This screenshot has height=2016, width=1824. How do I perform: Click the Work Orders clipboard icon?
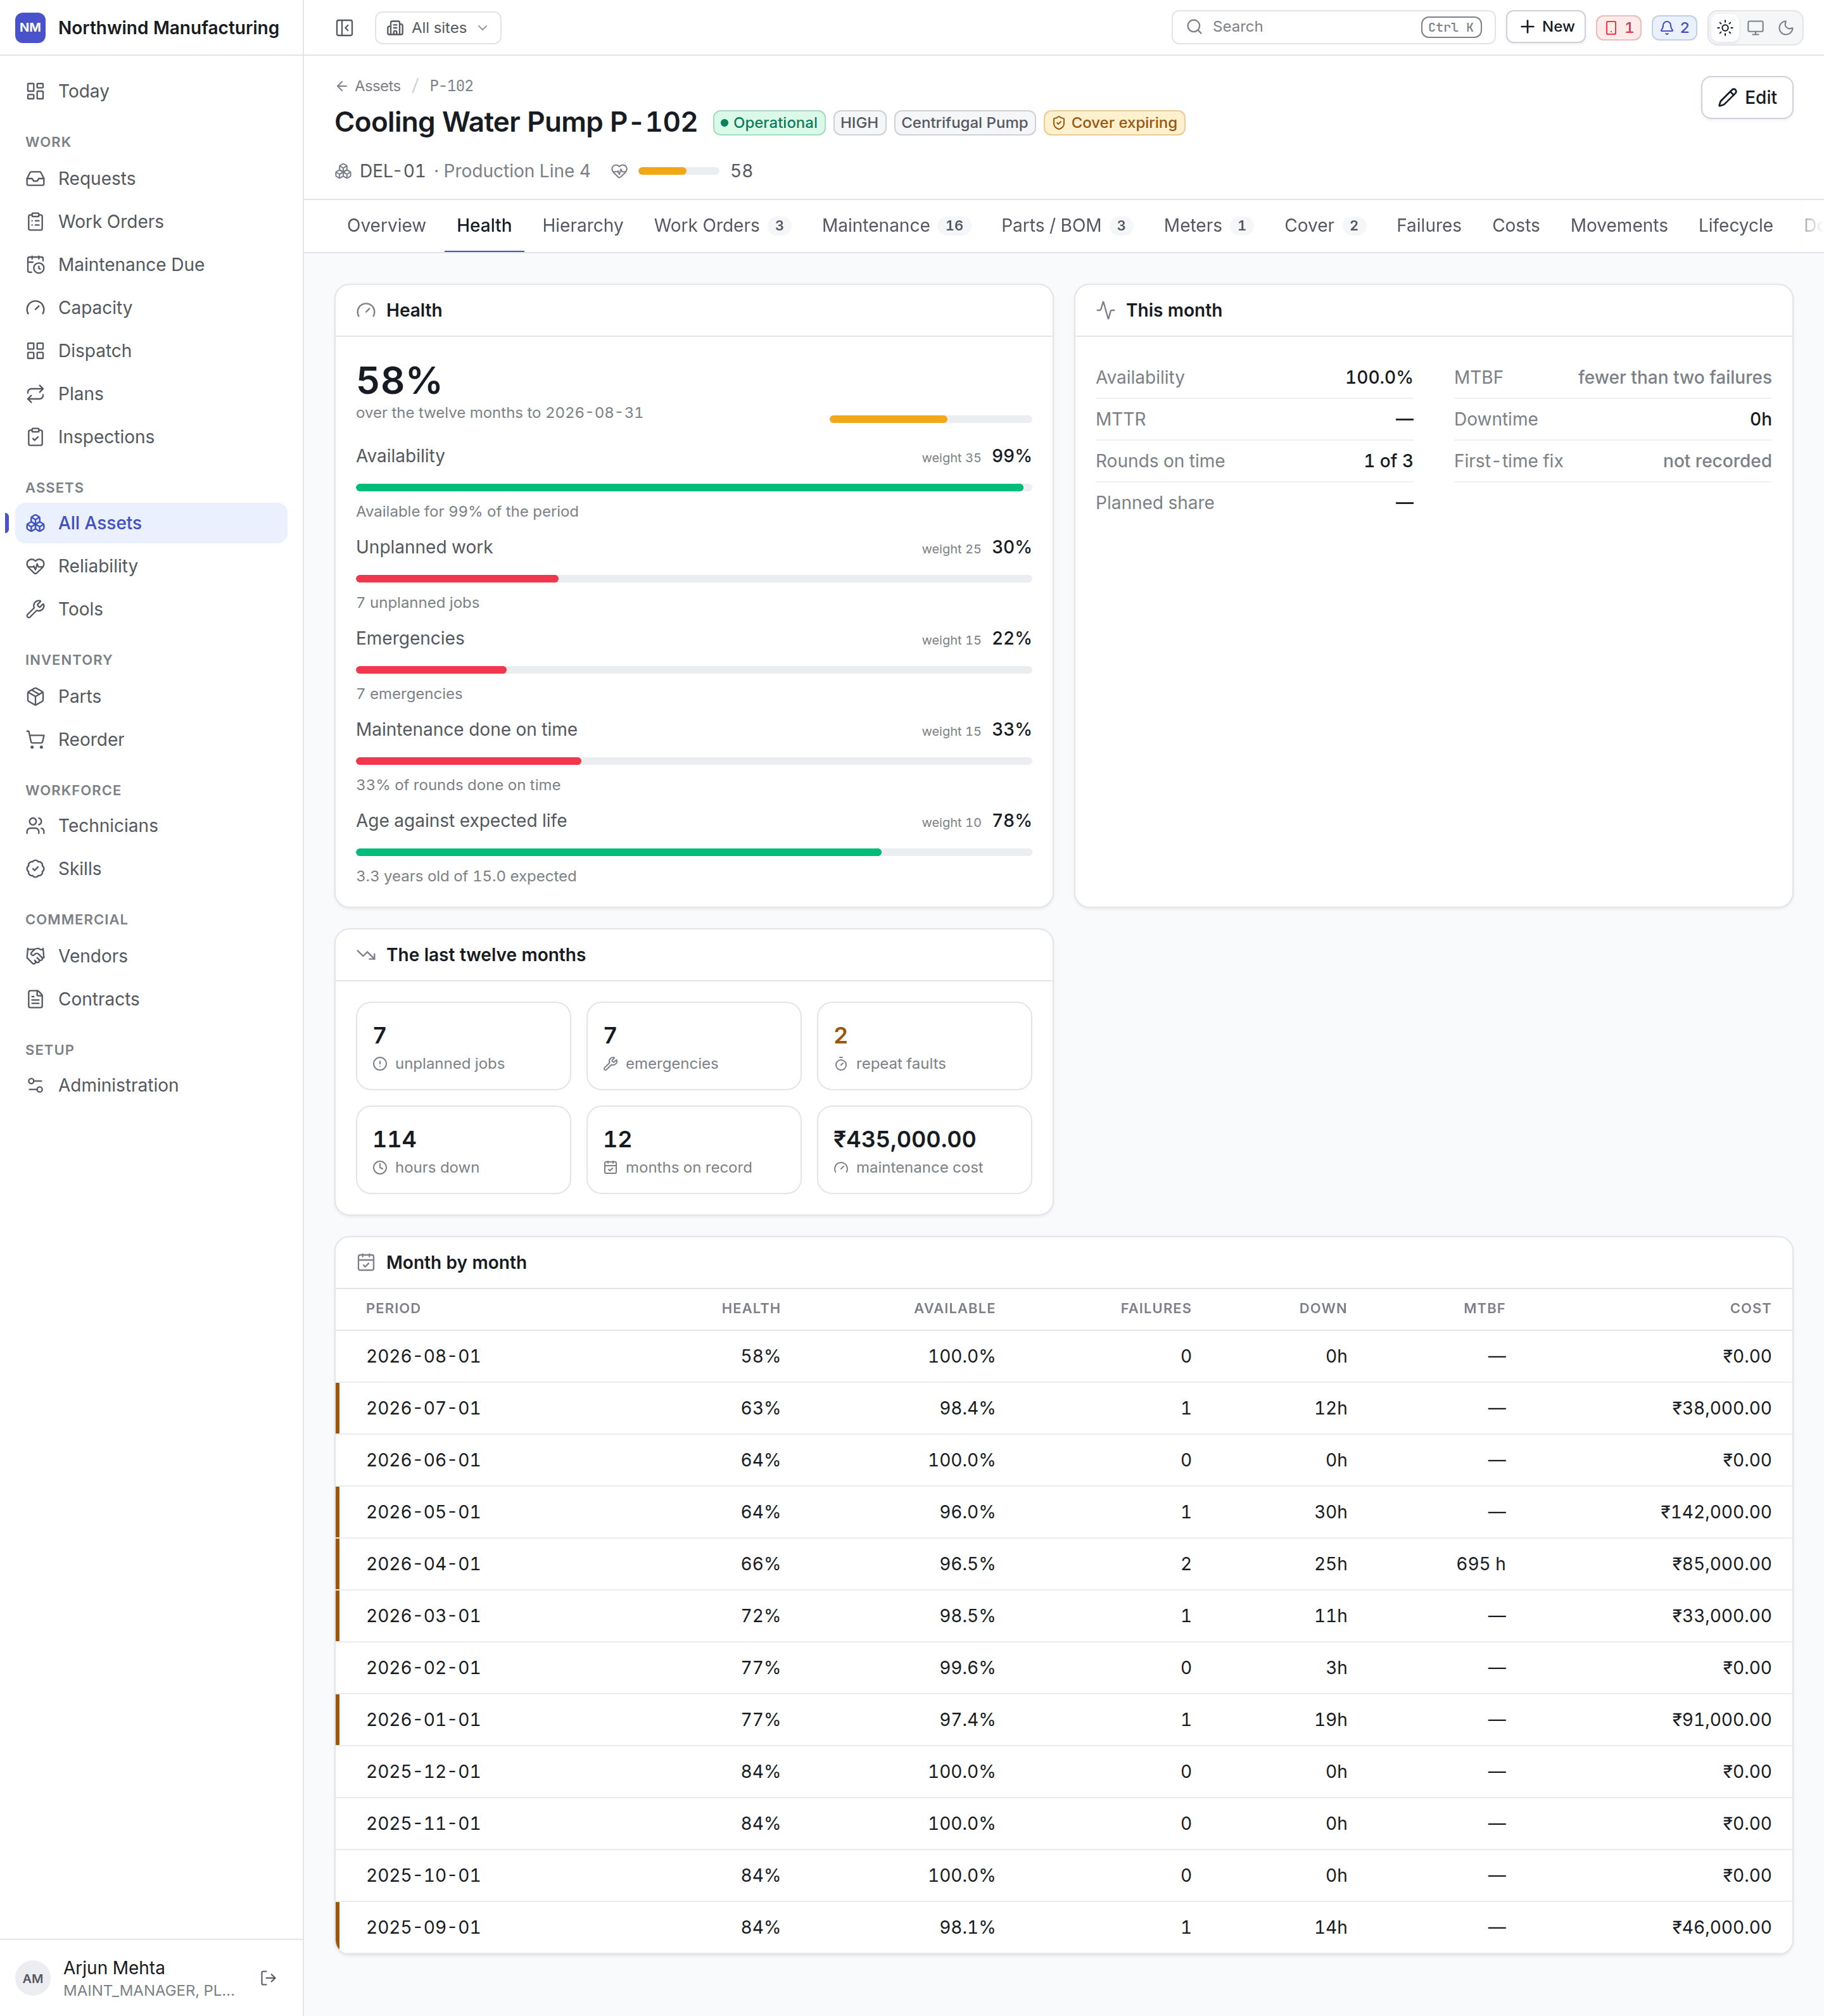point(36,221)
